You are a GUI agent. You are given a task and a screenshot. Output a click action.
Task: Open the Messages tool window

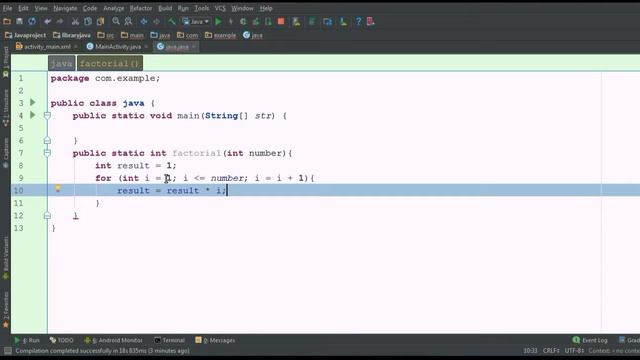(215, 340)
